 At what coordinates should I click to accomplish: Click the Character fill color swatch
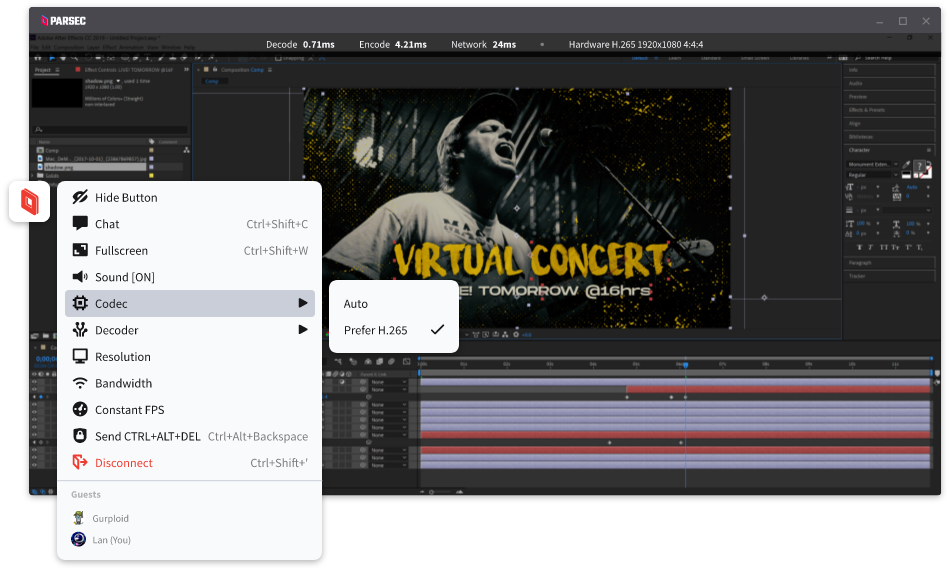coord(920,165)
